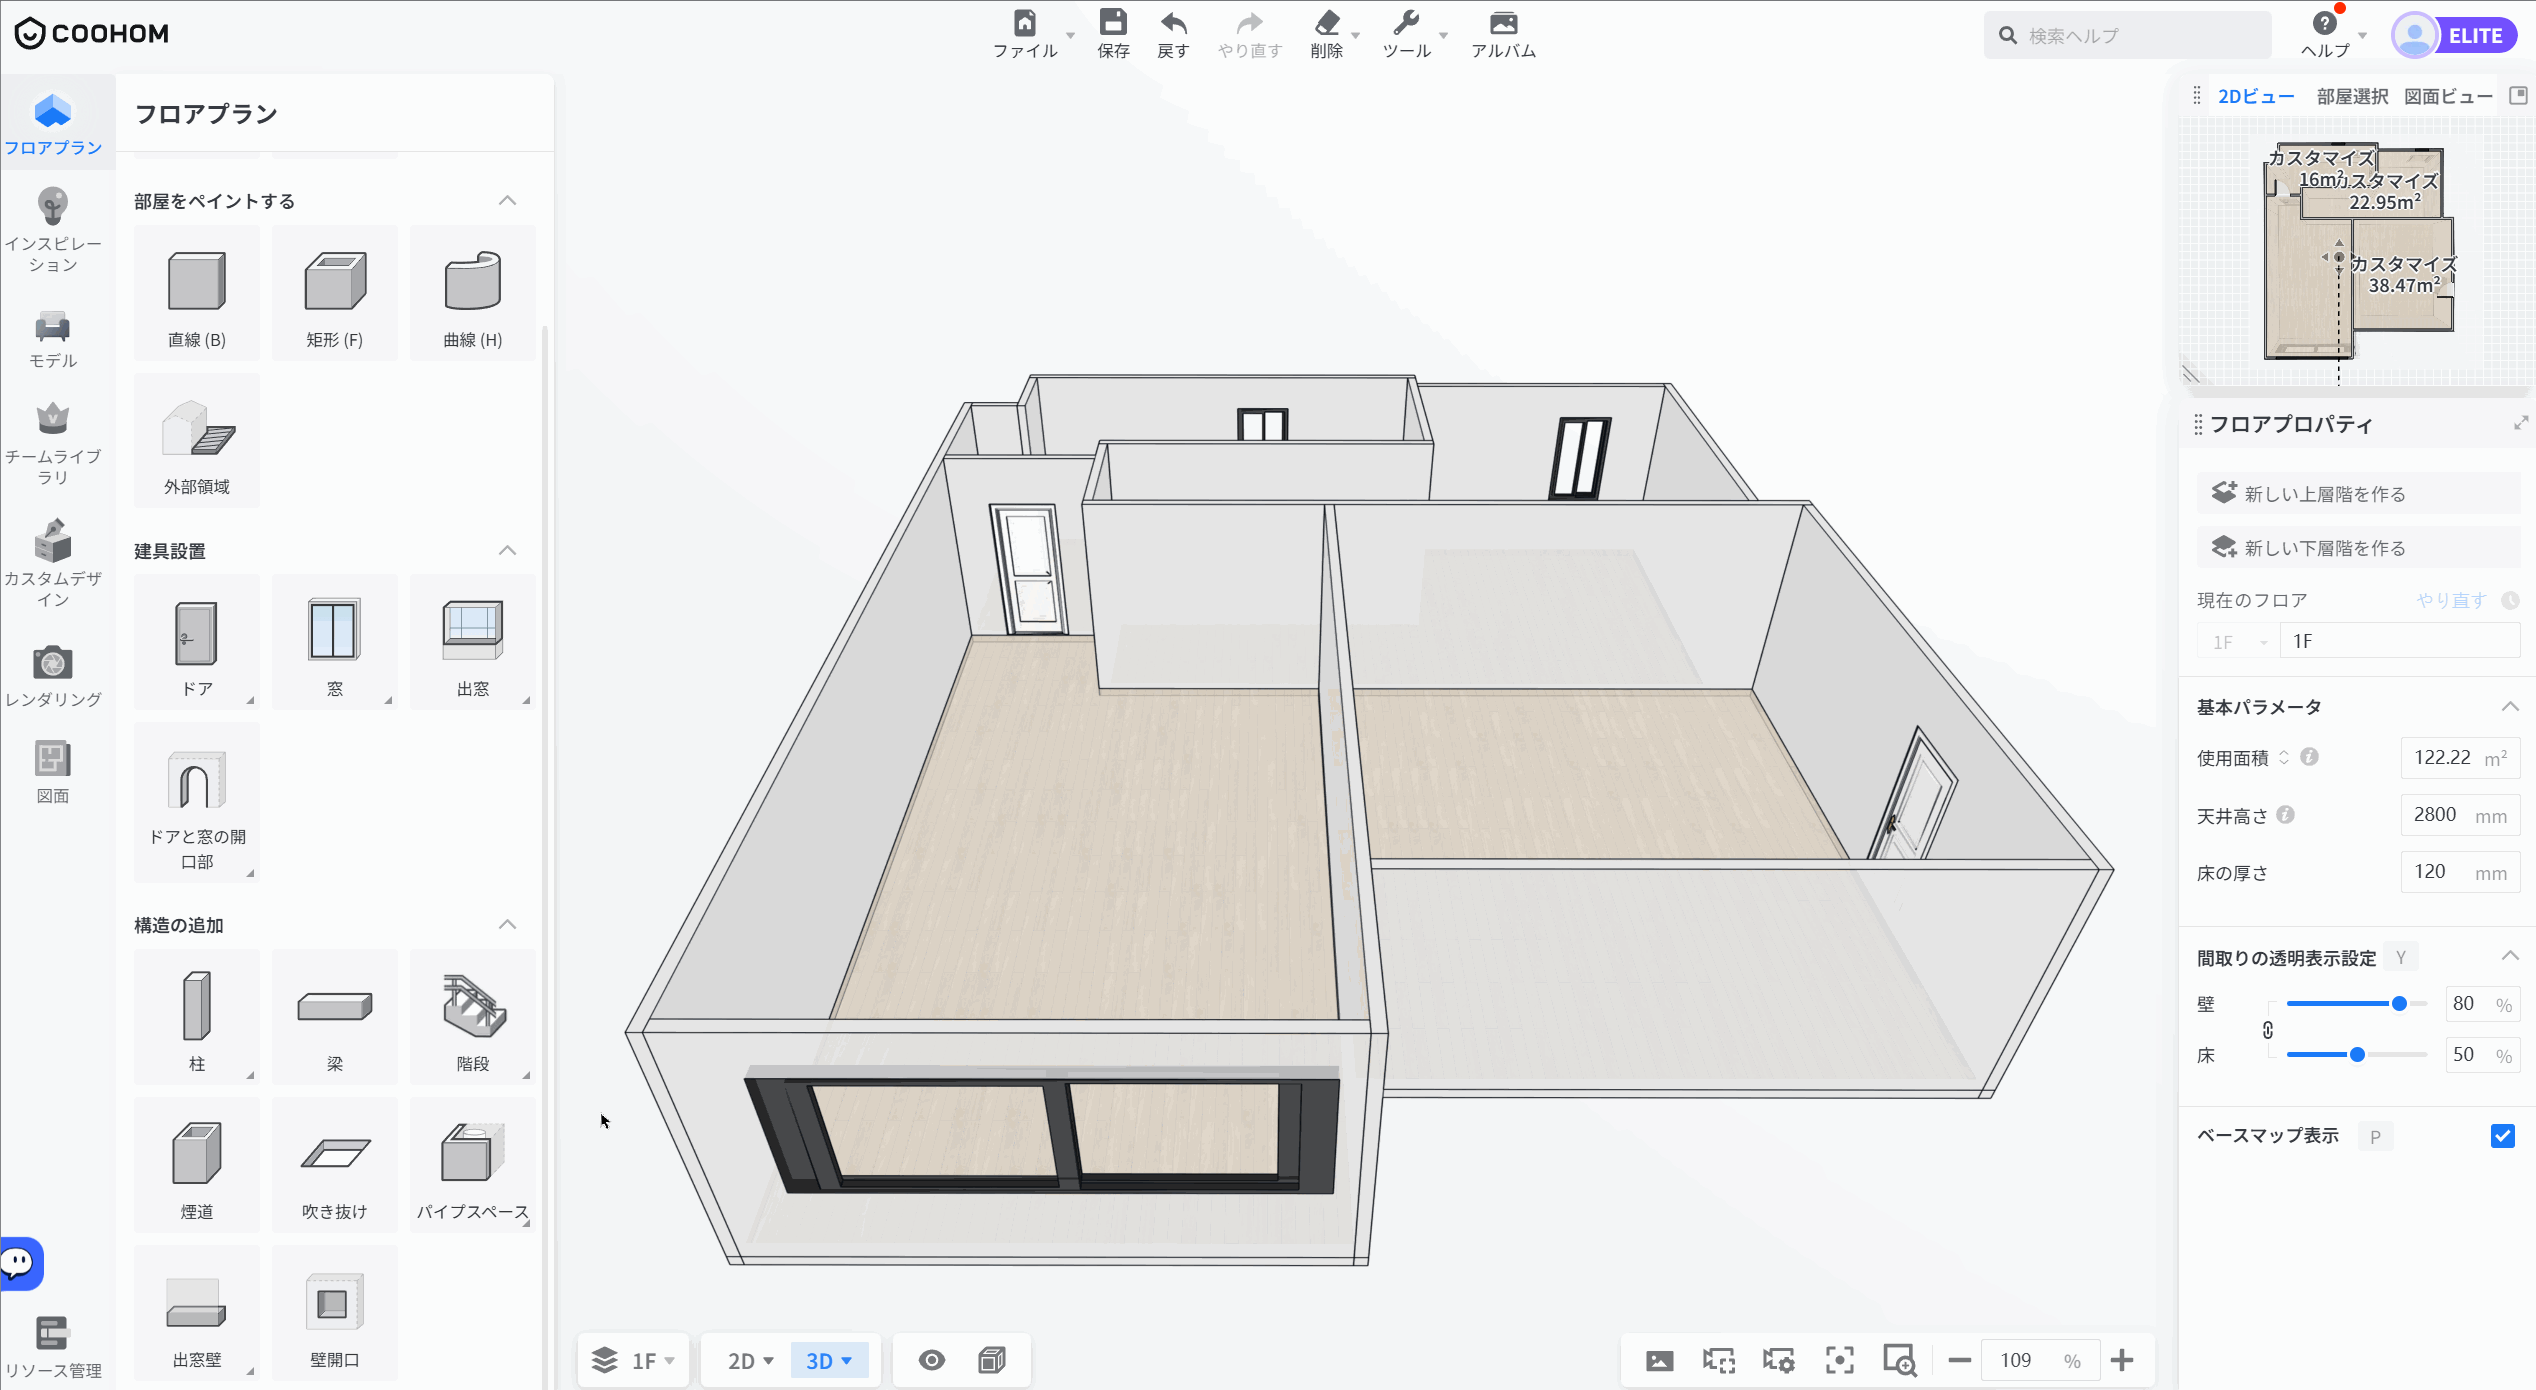This screenshot has height=1390, width=2536.
Task: Add a 階段 staircase
Action: click(473, 1017)
